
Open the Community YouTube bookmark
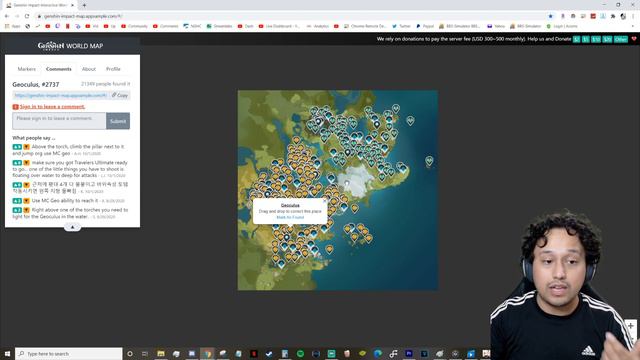(x=134, y=26)
